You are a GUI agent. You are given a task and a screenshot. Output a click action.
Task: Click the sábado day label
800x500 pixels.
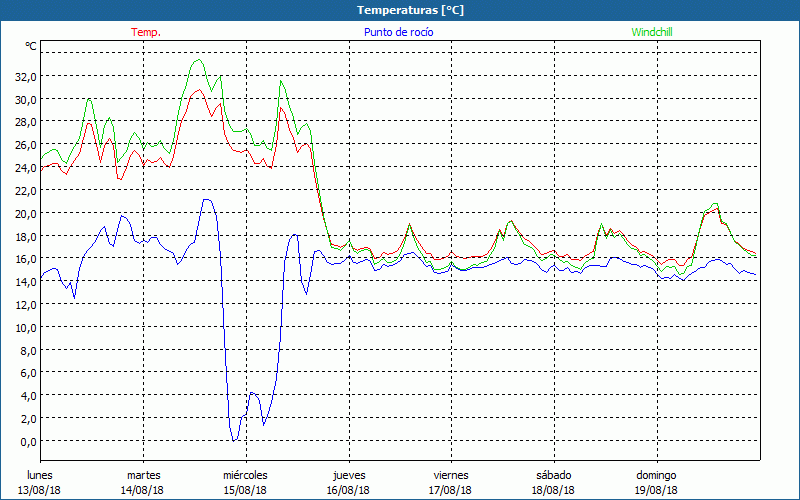pyautogui.click(x=553, y=475)
